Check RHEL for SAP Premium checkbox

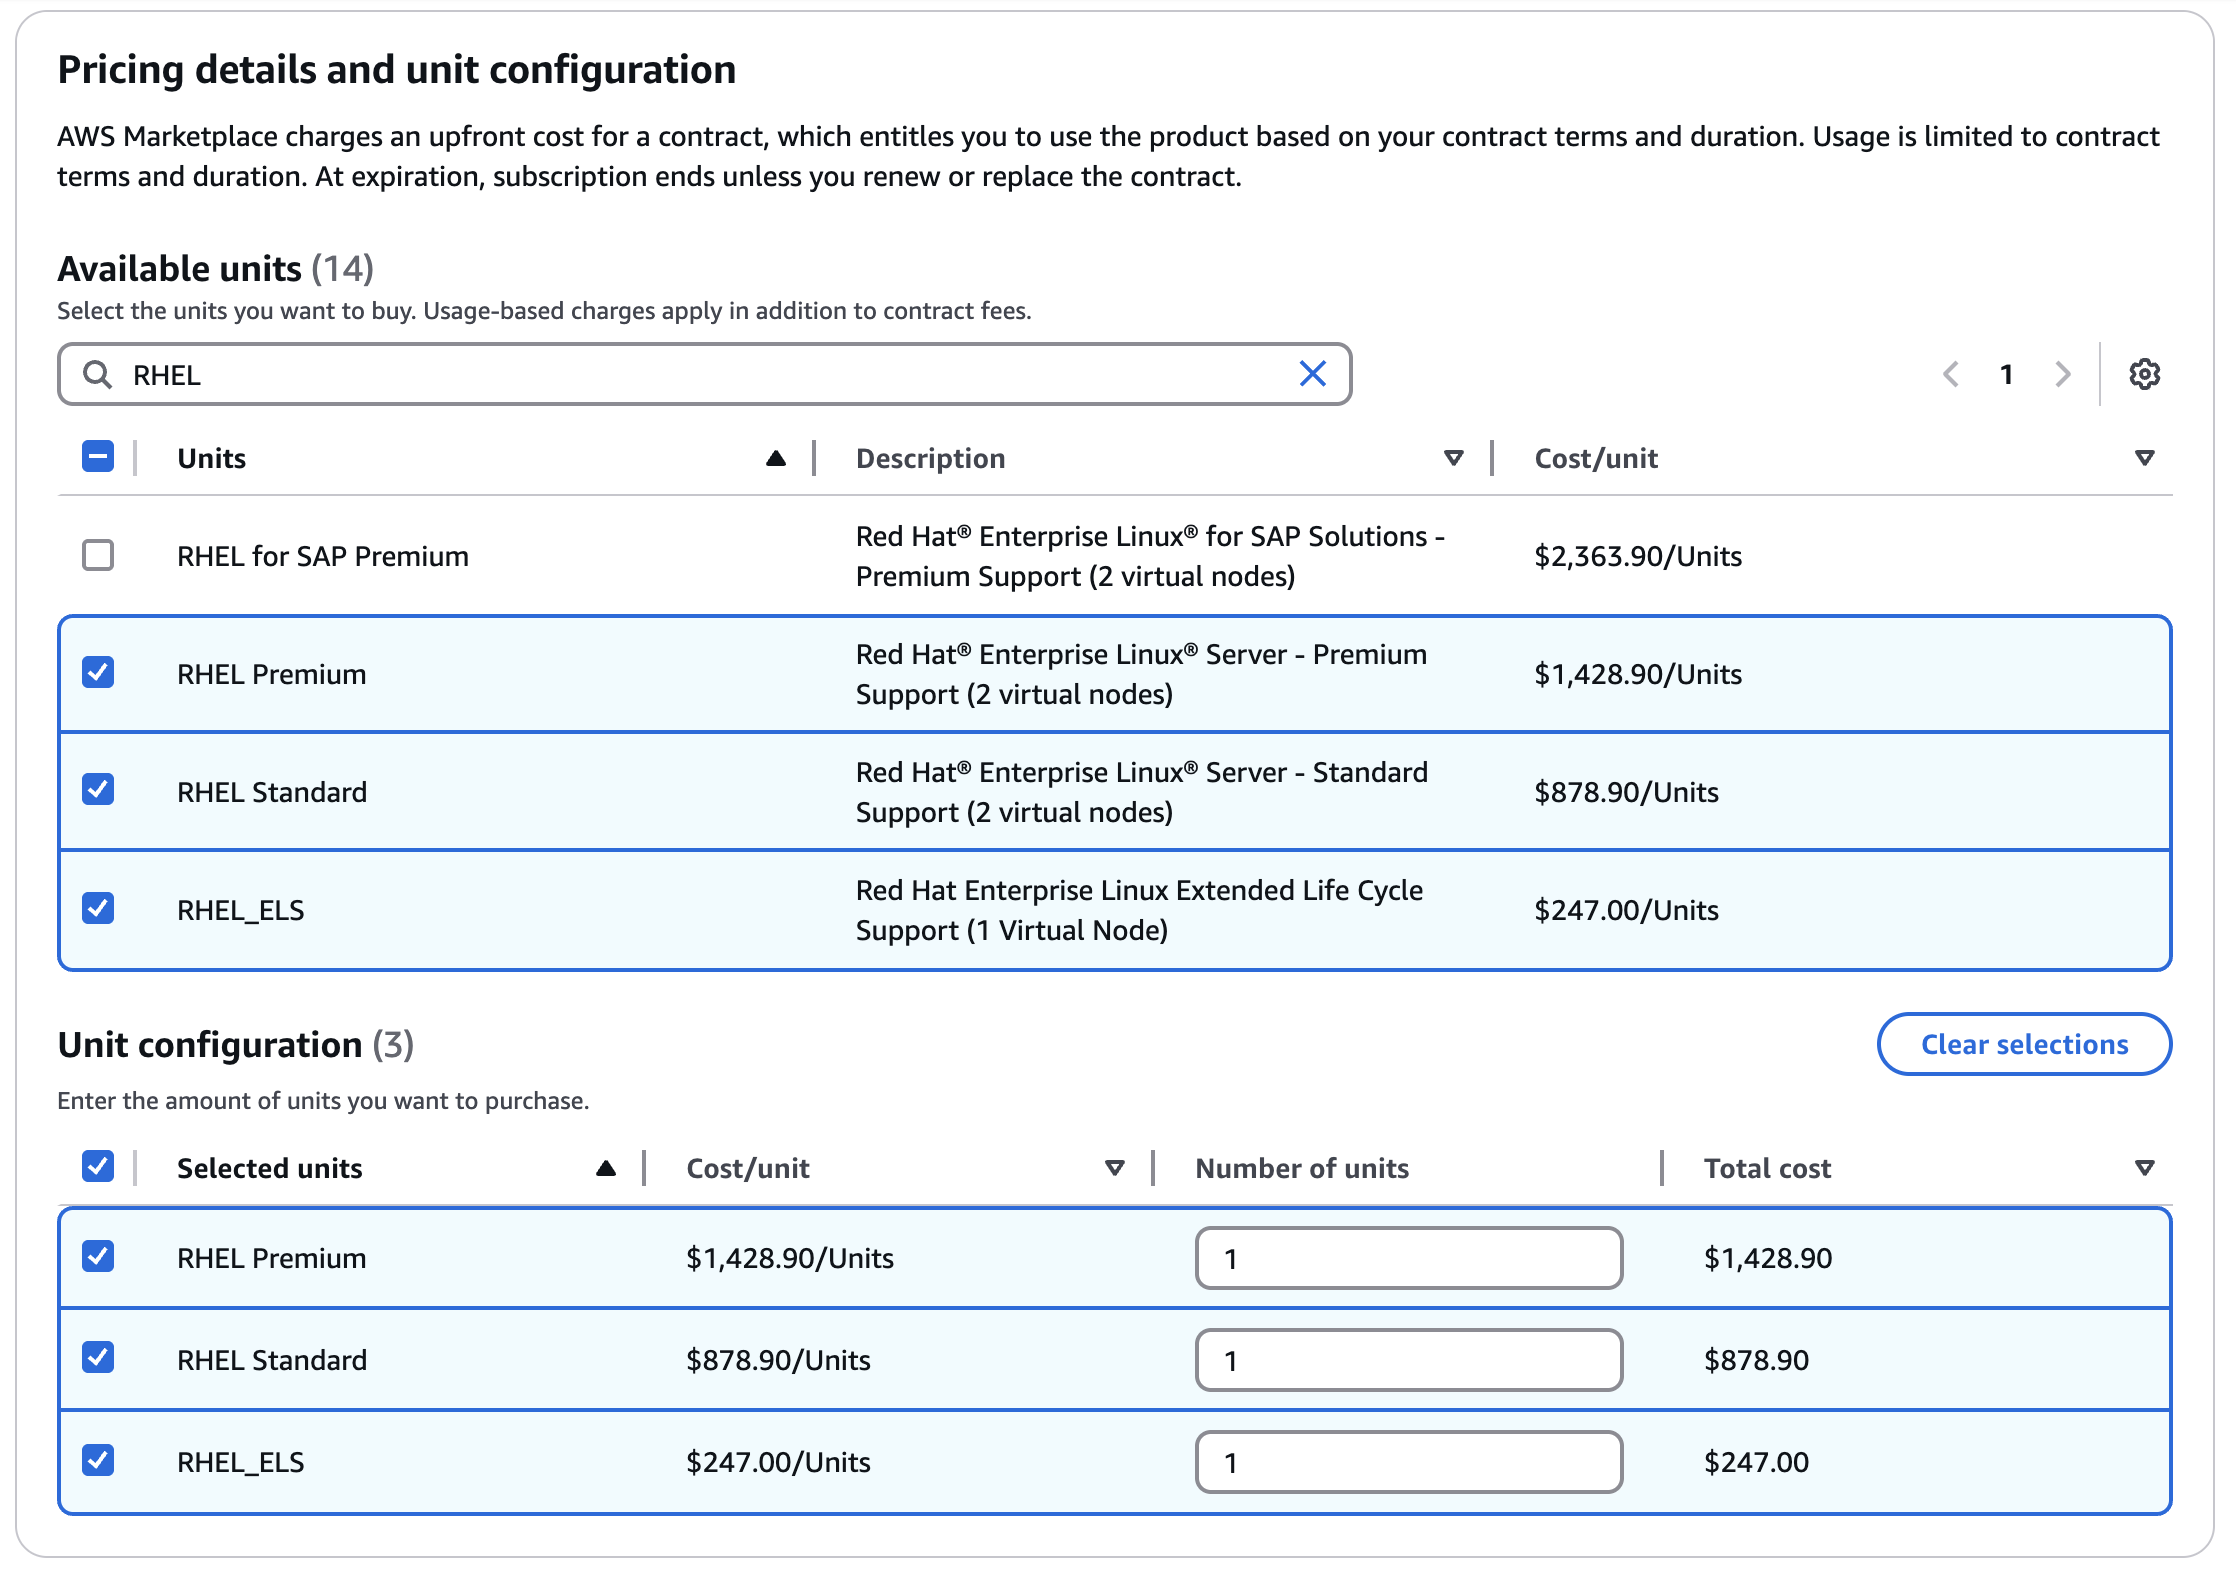(x=98, y=555)
